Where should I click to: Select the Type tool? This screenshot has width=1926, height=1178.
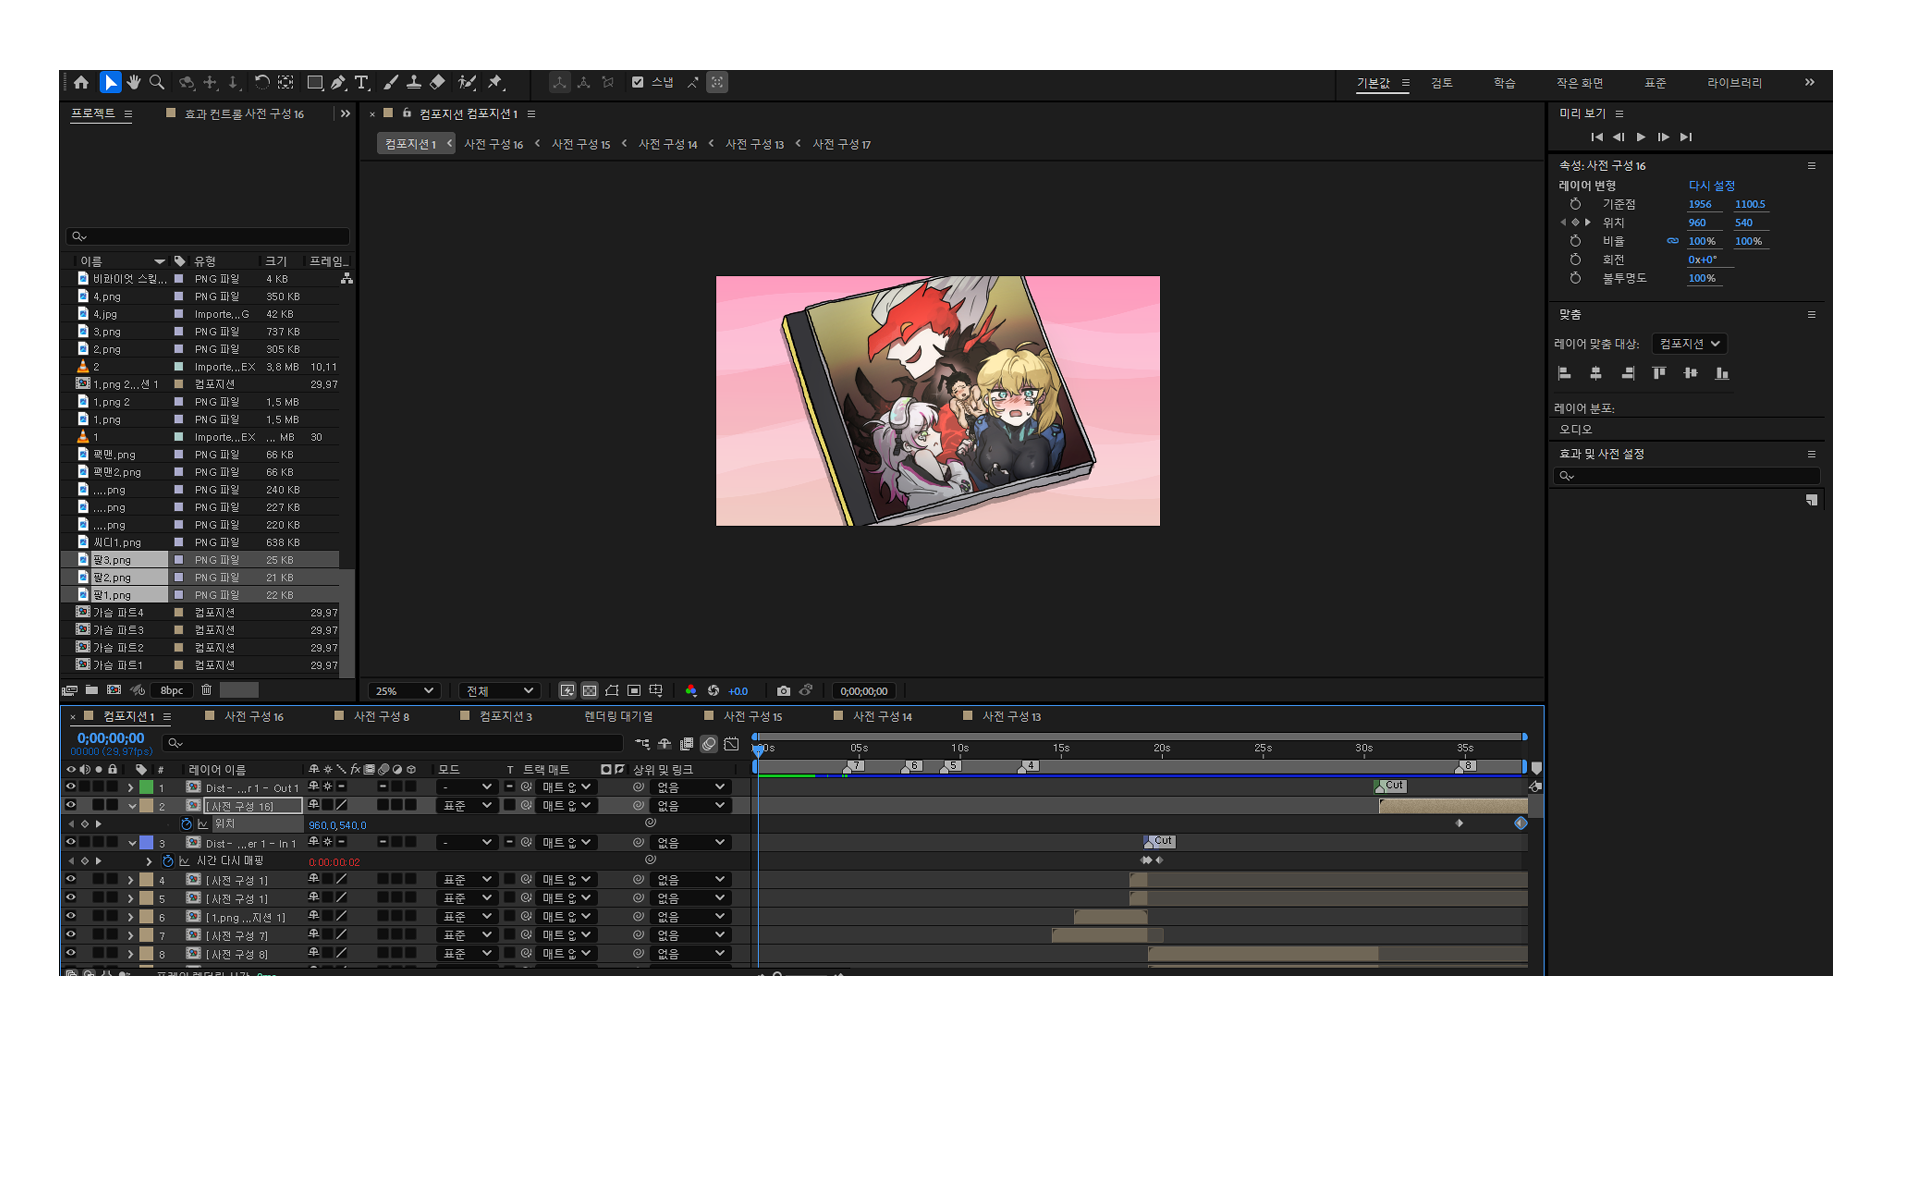click(x=361, y=83)
